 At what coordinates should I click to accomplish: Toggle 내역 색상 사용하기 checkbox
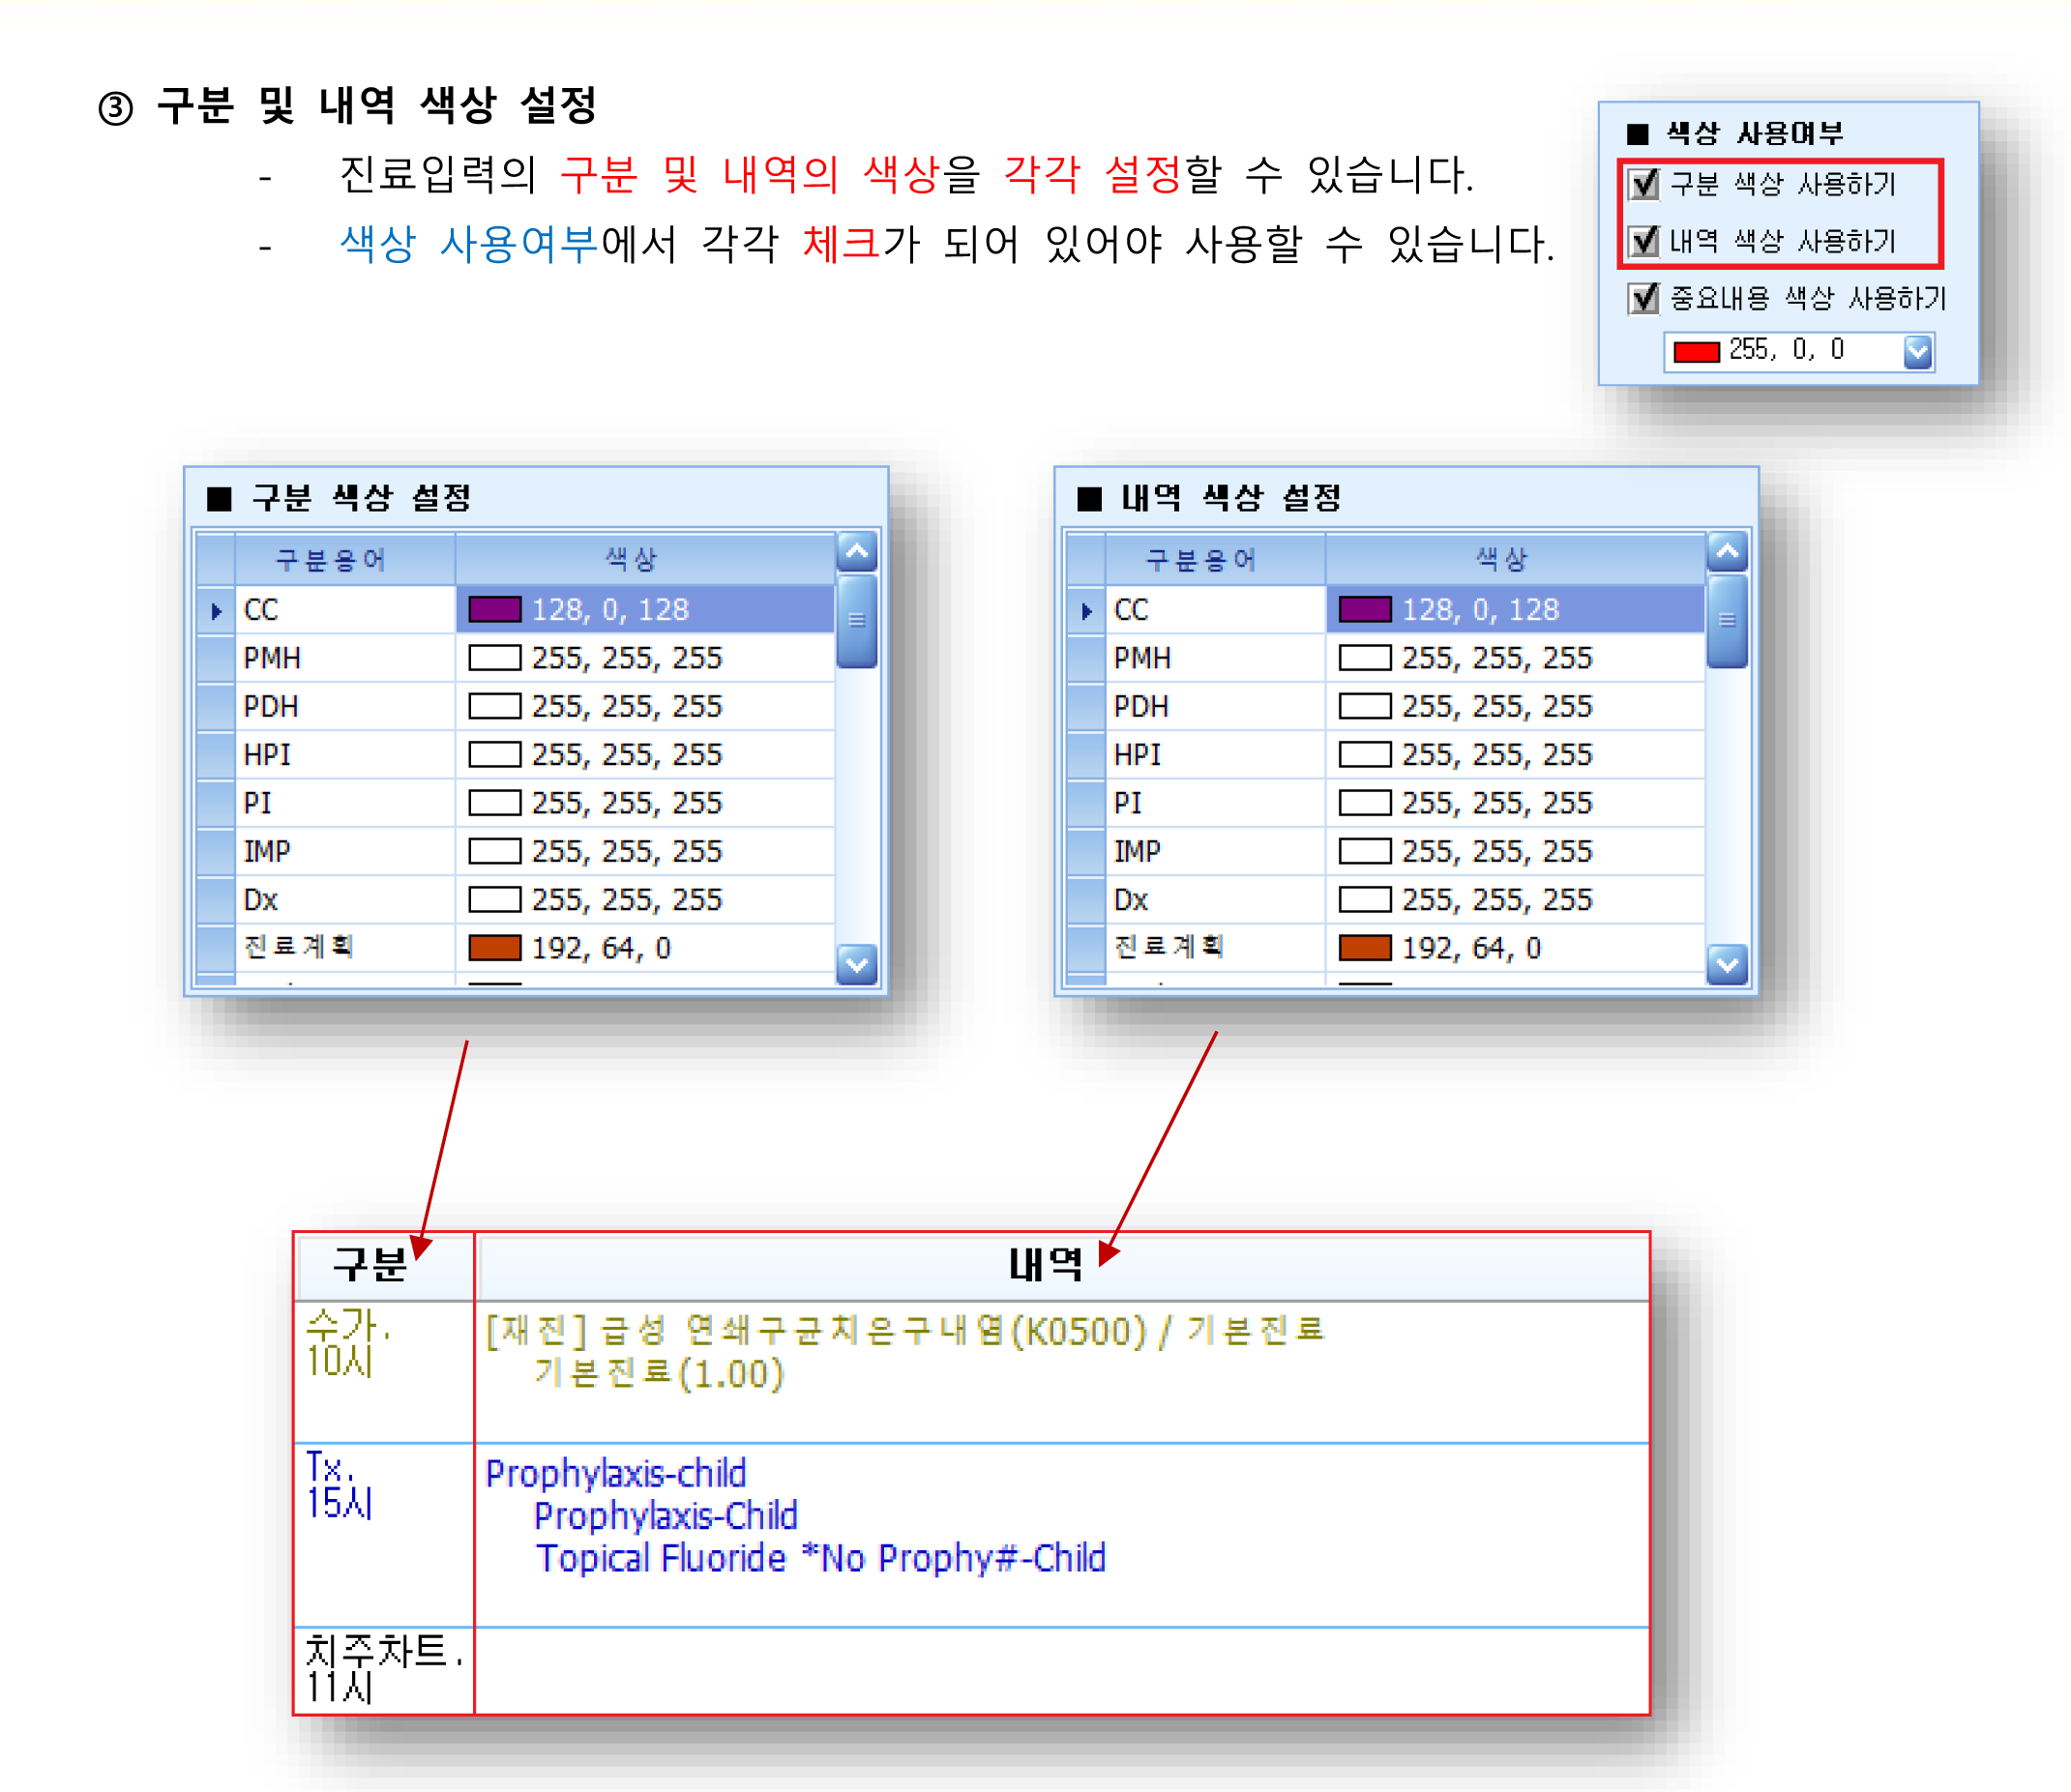pos(1644,241)
